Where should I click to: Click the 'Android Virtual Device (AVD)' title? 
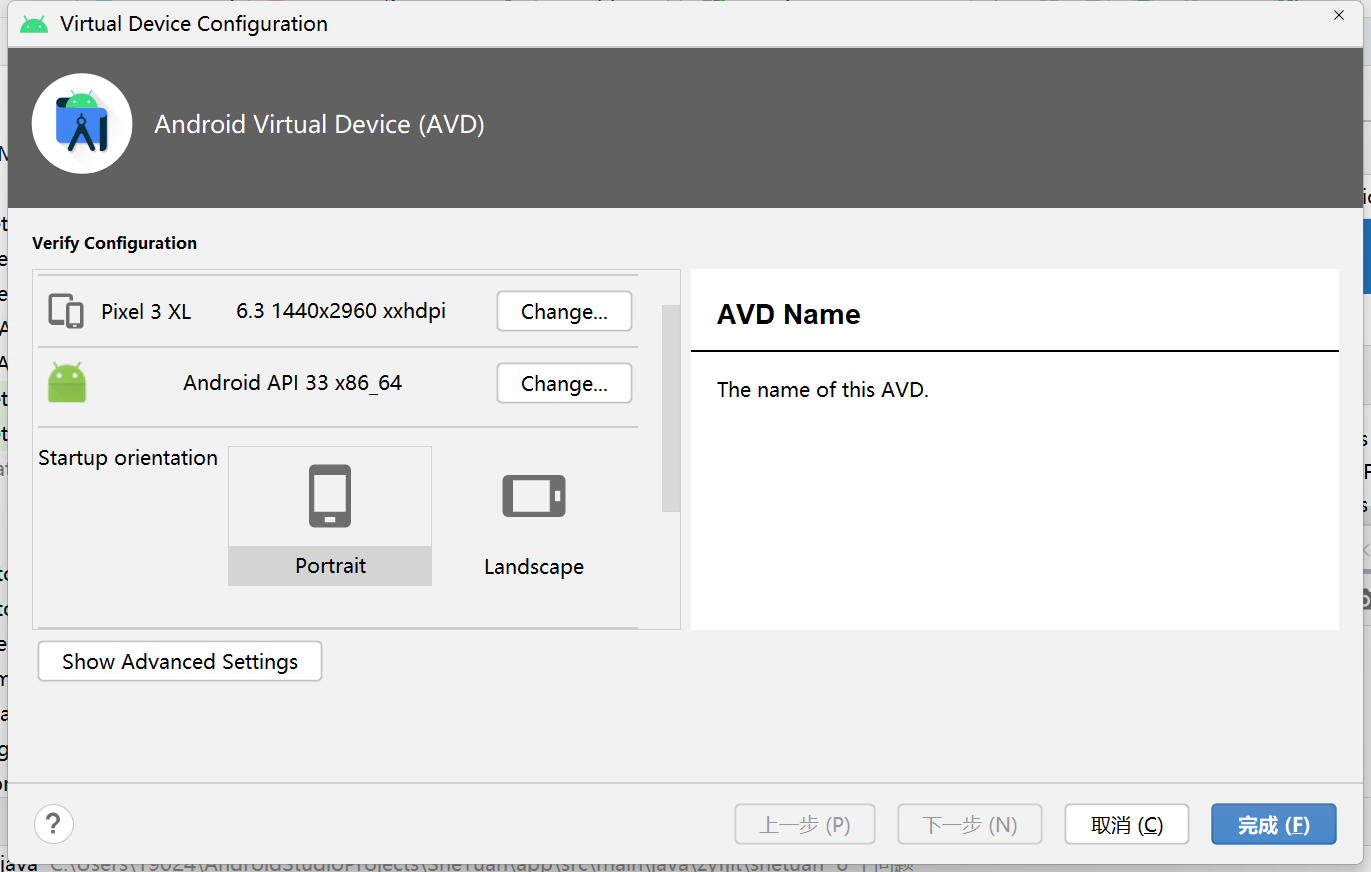pos(319,124)
